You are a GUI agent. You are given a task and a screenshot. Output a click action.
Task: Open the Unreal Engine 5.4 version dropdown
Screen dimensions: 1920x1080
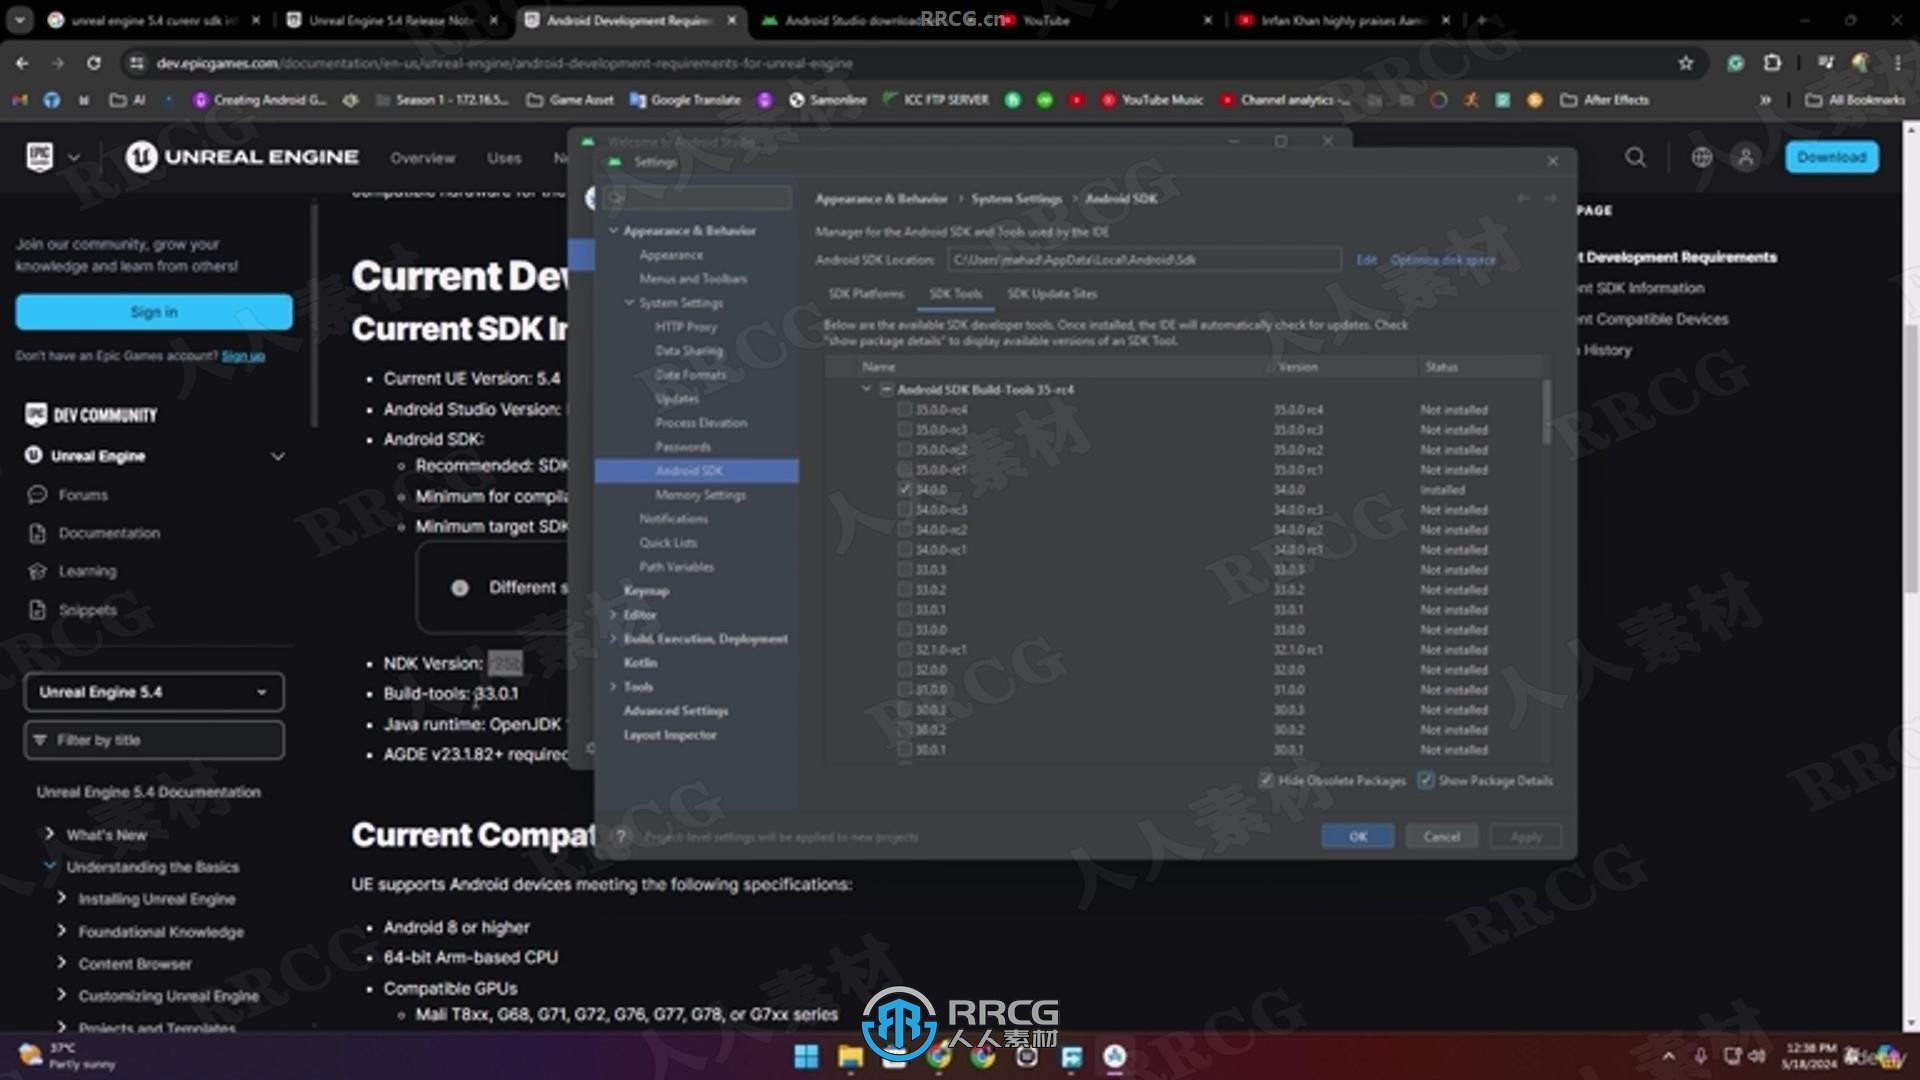click(x=153, y=692)
